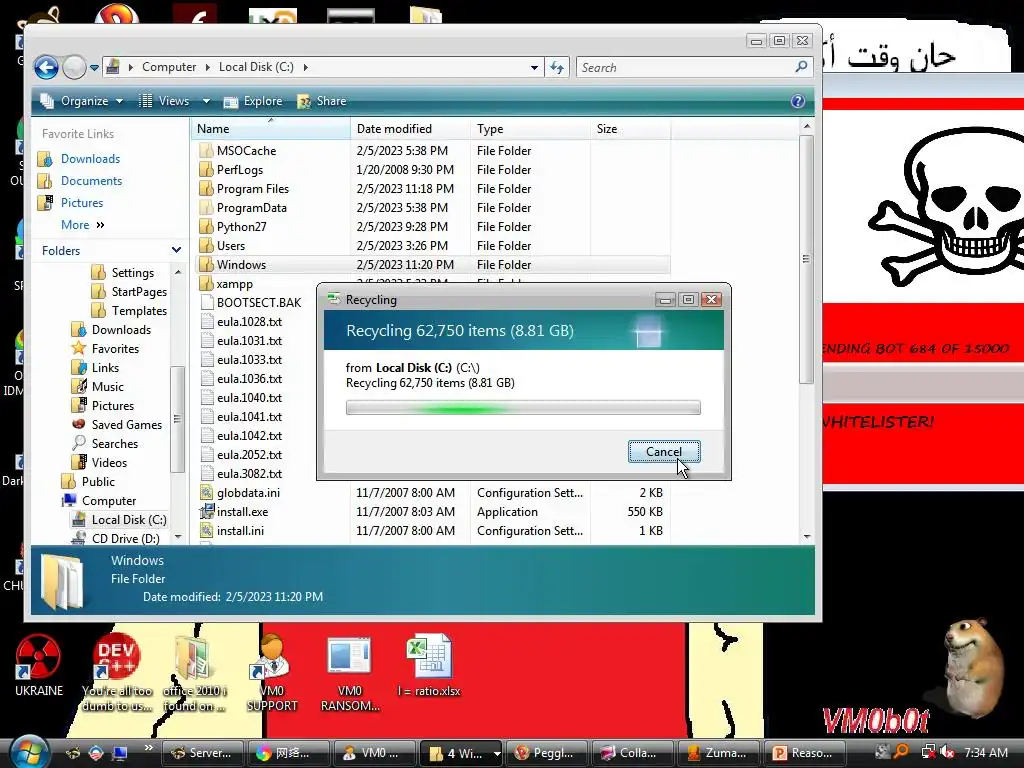Open the Windows Start orb
The height and width of the screenshot is (768, 1024).
click(29, 751)
